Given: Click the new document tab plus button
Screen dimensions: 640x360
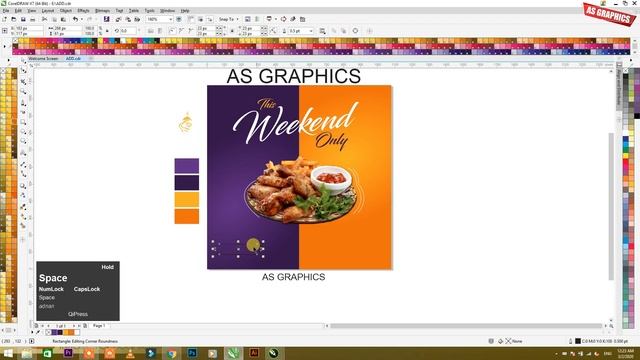Looking at the screenshot, I should [91, 59].
